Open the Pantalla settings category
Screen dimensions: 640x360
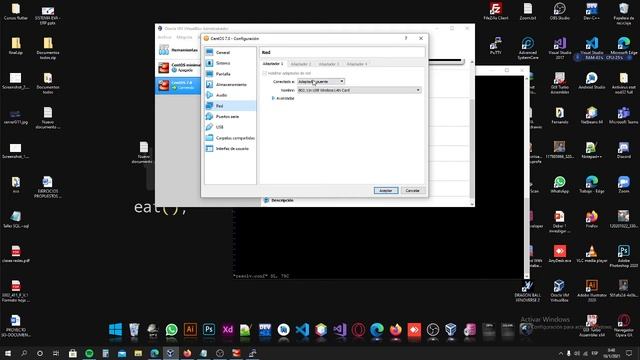coord(230,74)
